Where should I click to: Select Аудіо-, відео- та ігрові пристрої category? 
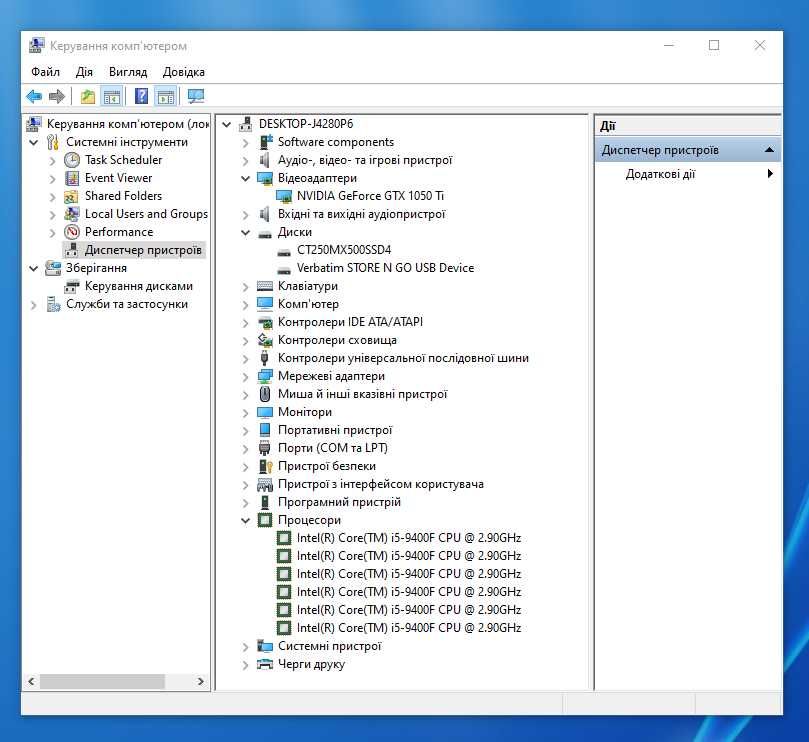365,160
